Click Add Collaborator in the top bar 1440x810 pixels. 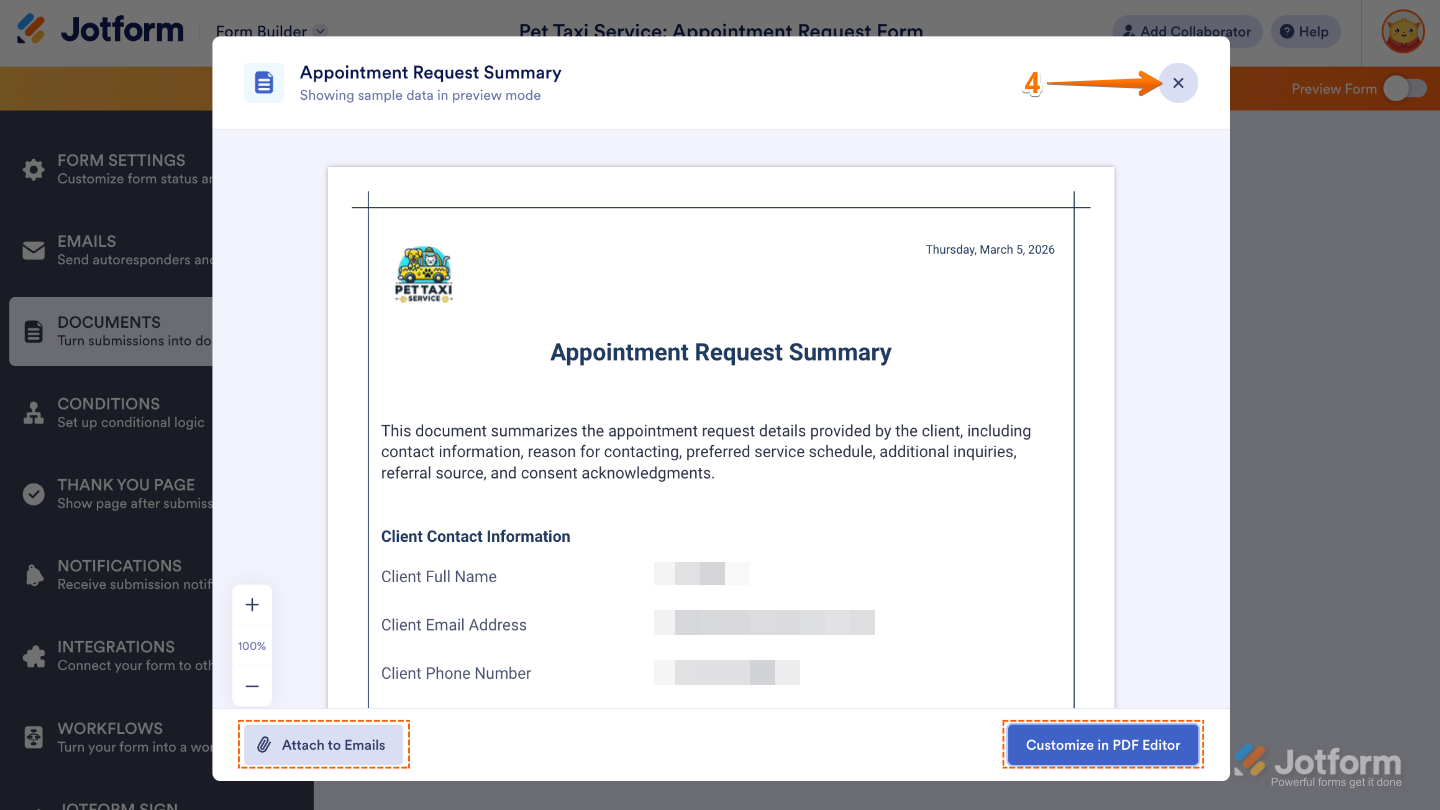click(1186, 31)
